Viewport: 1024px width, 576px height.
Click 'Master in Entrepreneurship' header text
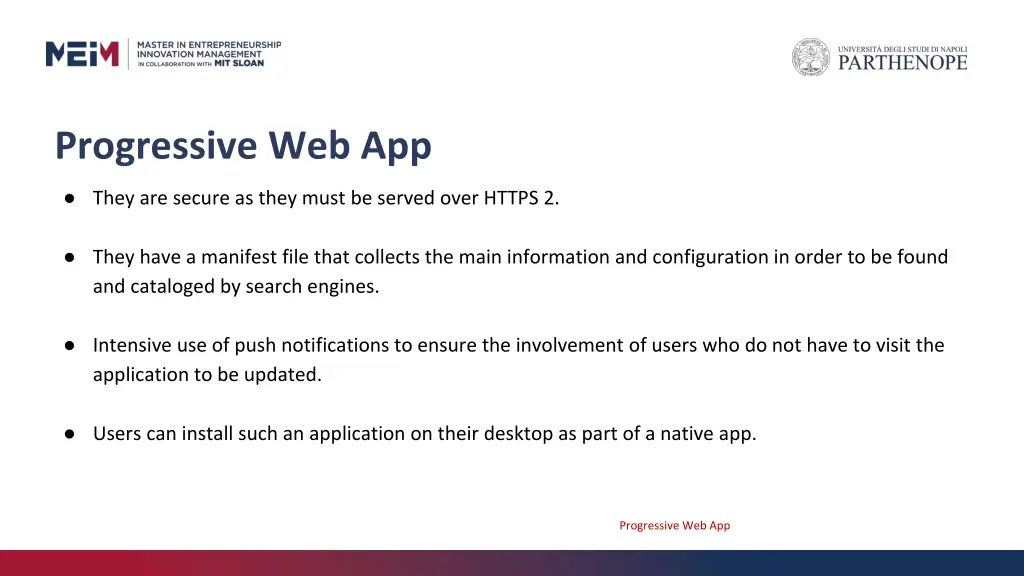pyautogui.click(x=209, y=45)
